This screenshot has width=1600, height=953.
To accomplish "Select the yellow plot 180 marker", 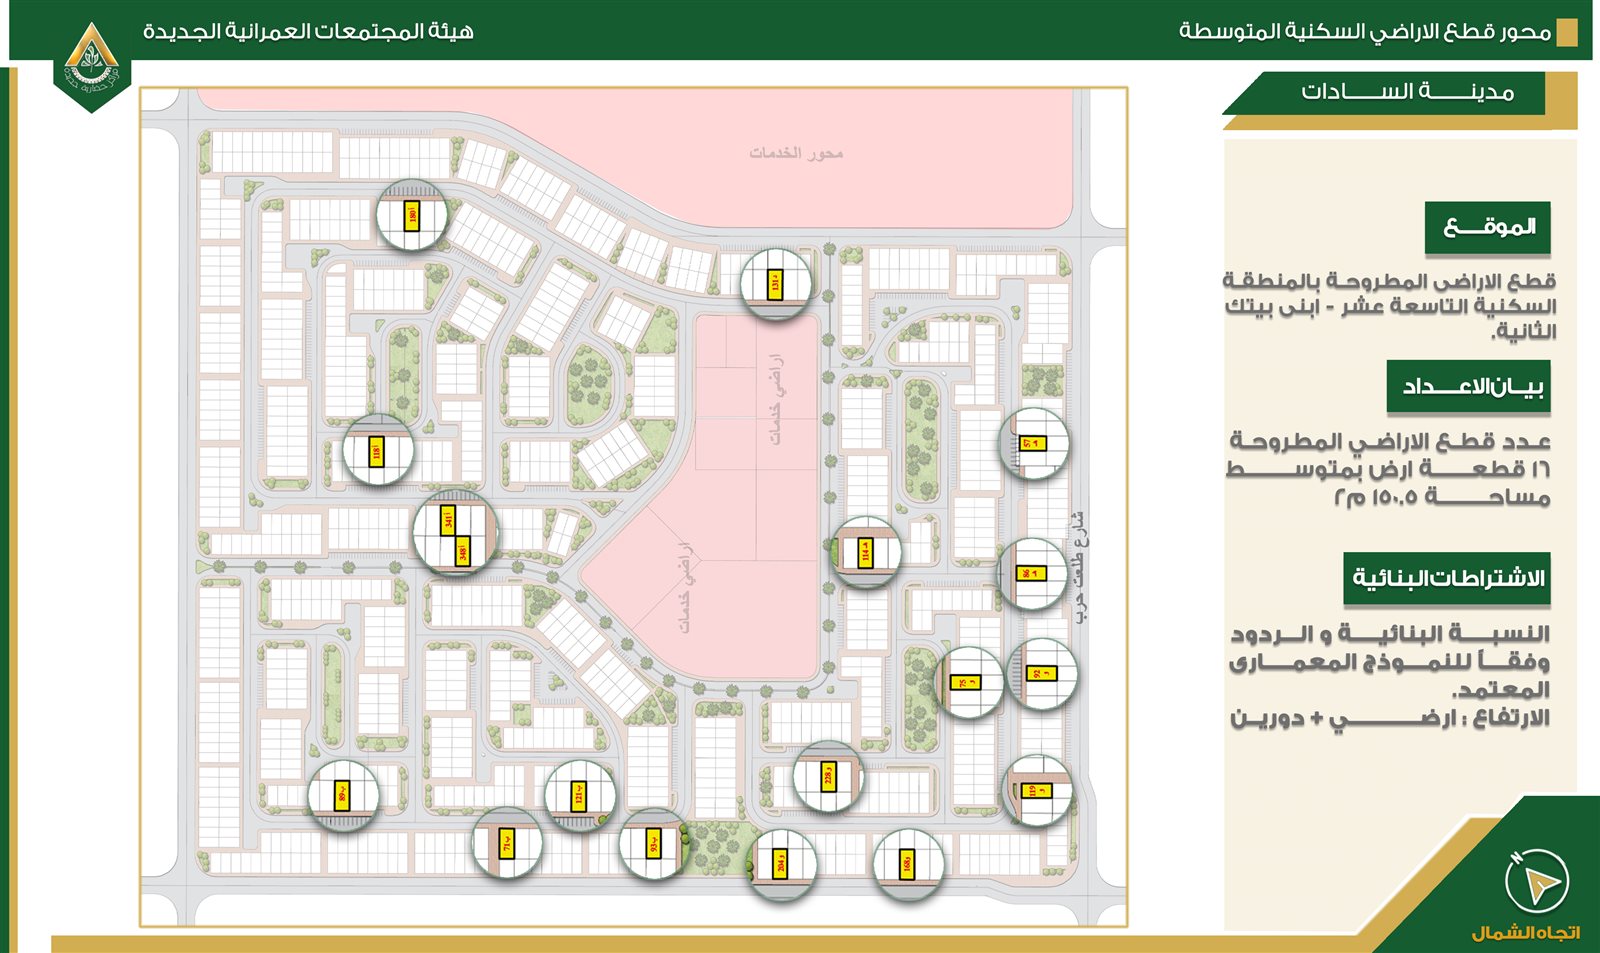I will click(411, 215).
